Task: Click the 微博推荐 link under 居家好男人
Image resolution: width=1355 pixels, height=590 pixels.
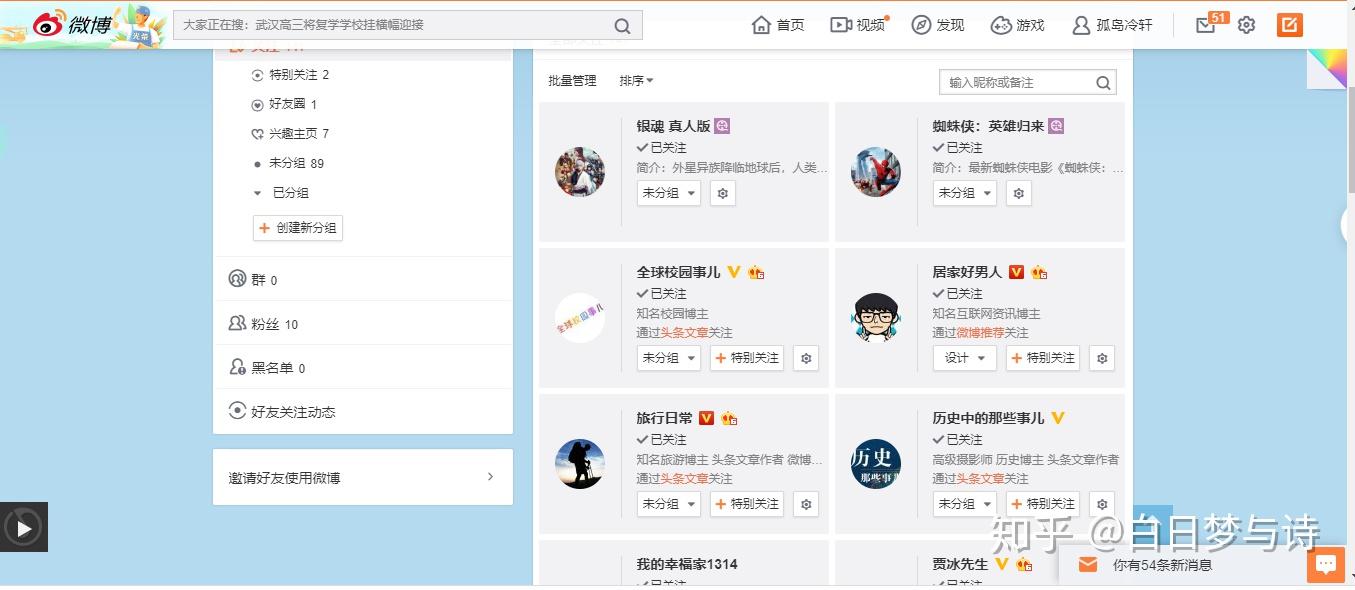Action: [x=980, y=333]
